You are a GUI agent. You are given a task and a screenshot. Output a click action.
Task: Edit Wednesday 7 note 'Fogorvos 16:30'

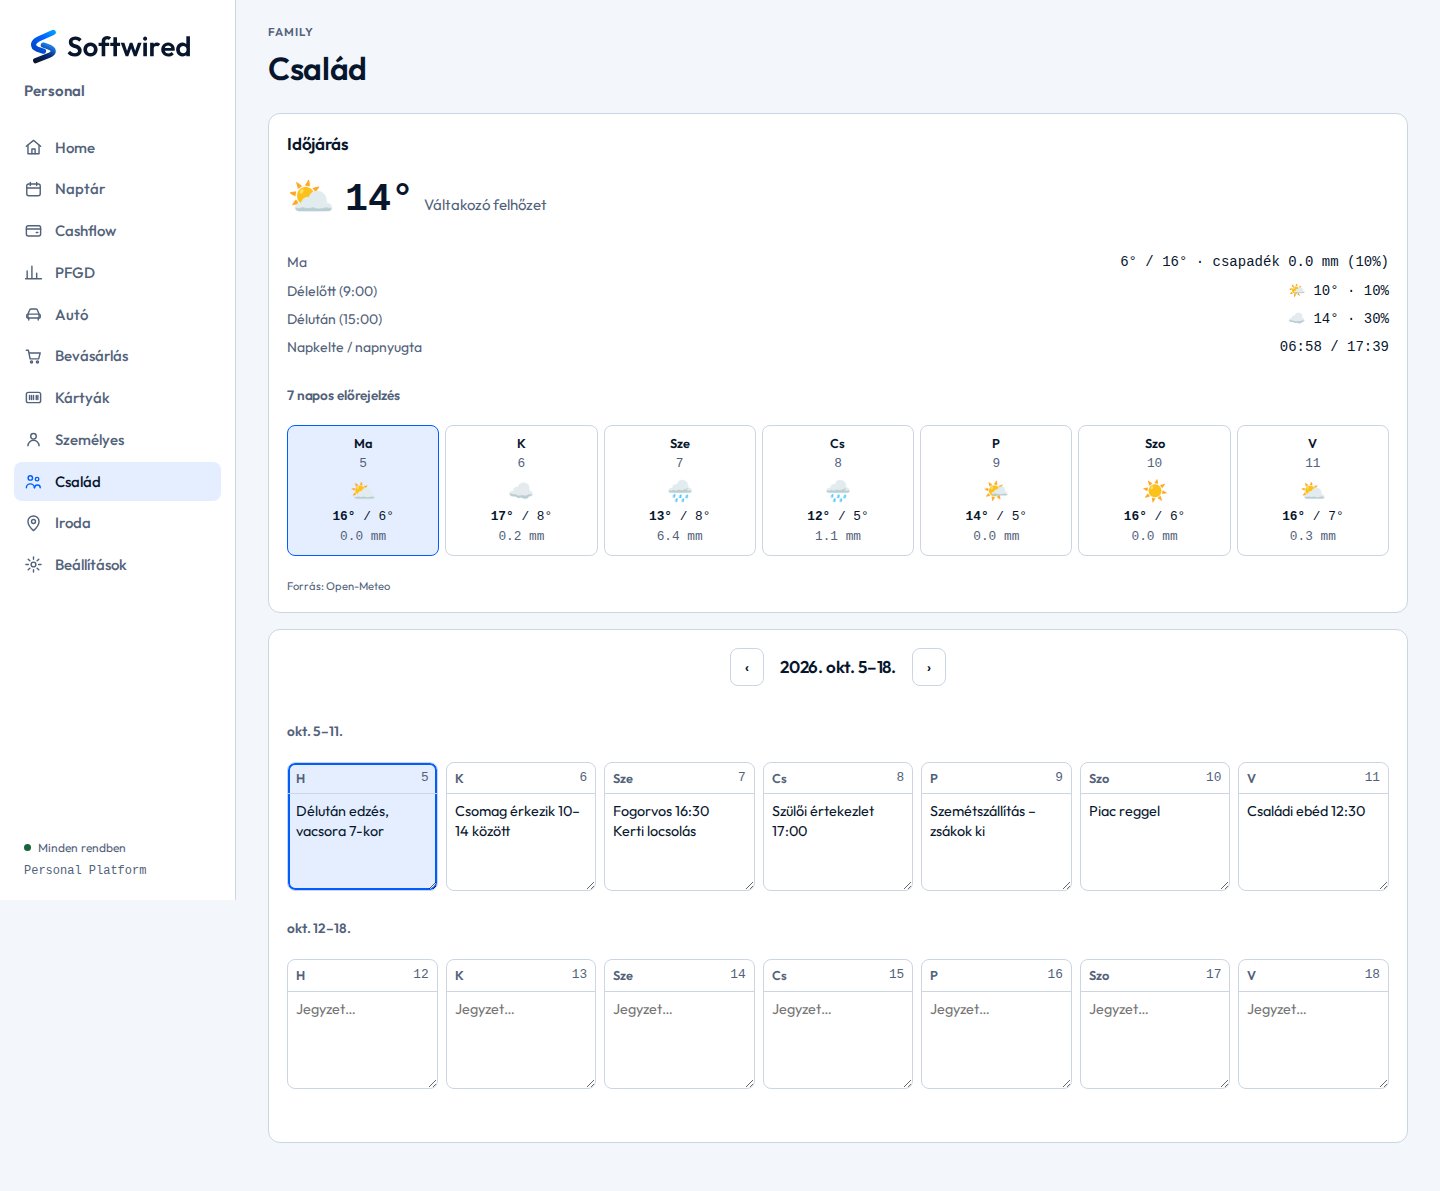680,841
